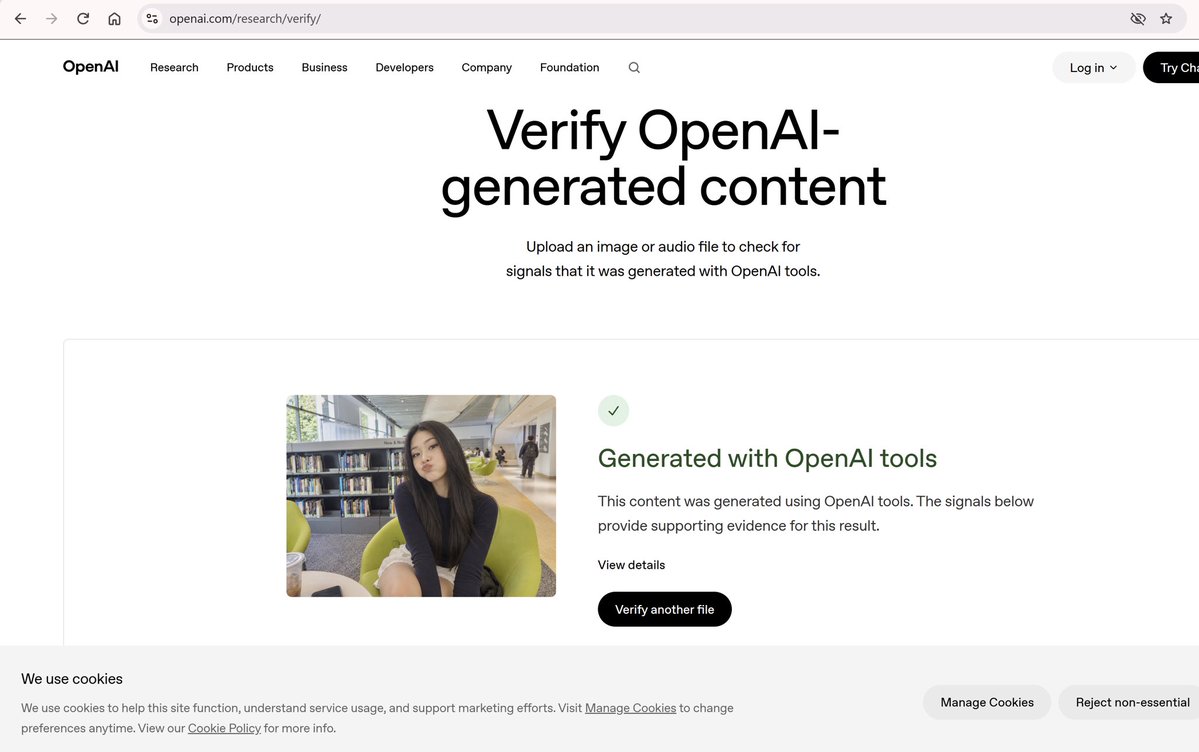
Task: Open the browser home page icon
Action: [114, 18]
